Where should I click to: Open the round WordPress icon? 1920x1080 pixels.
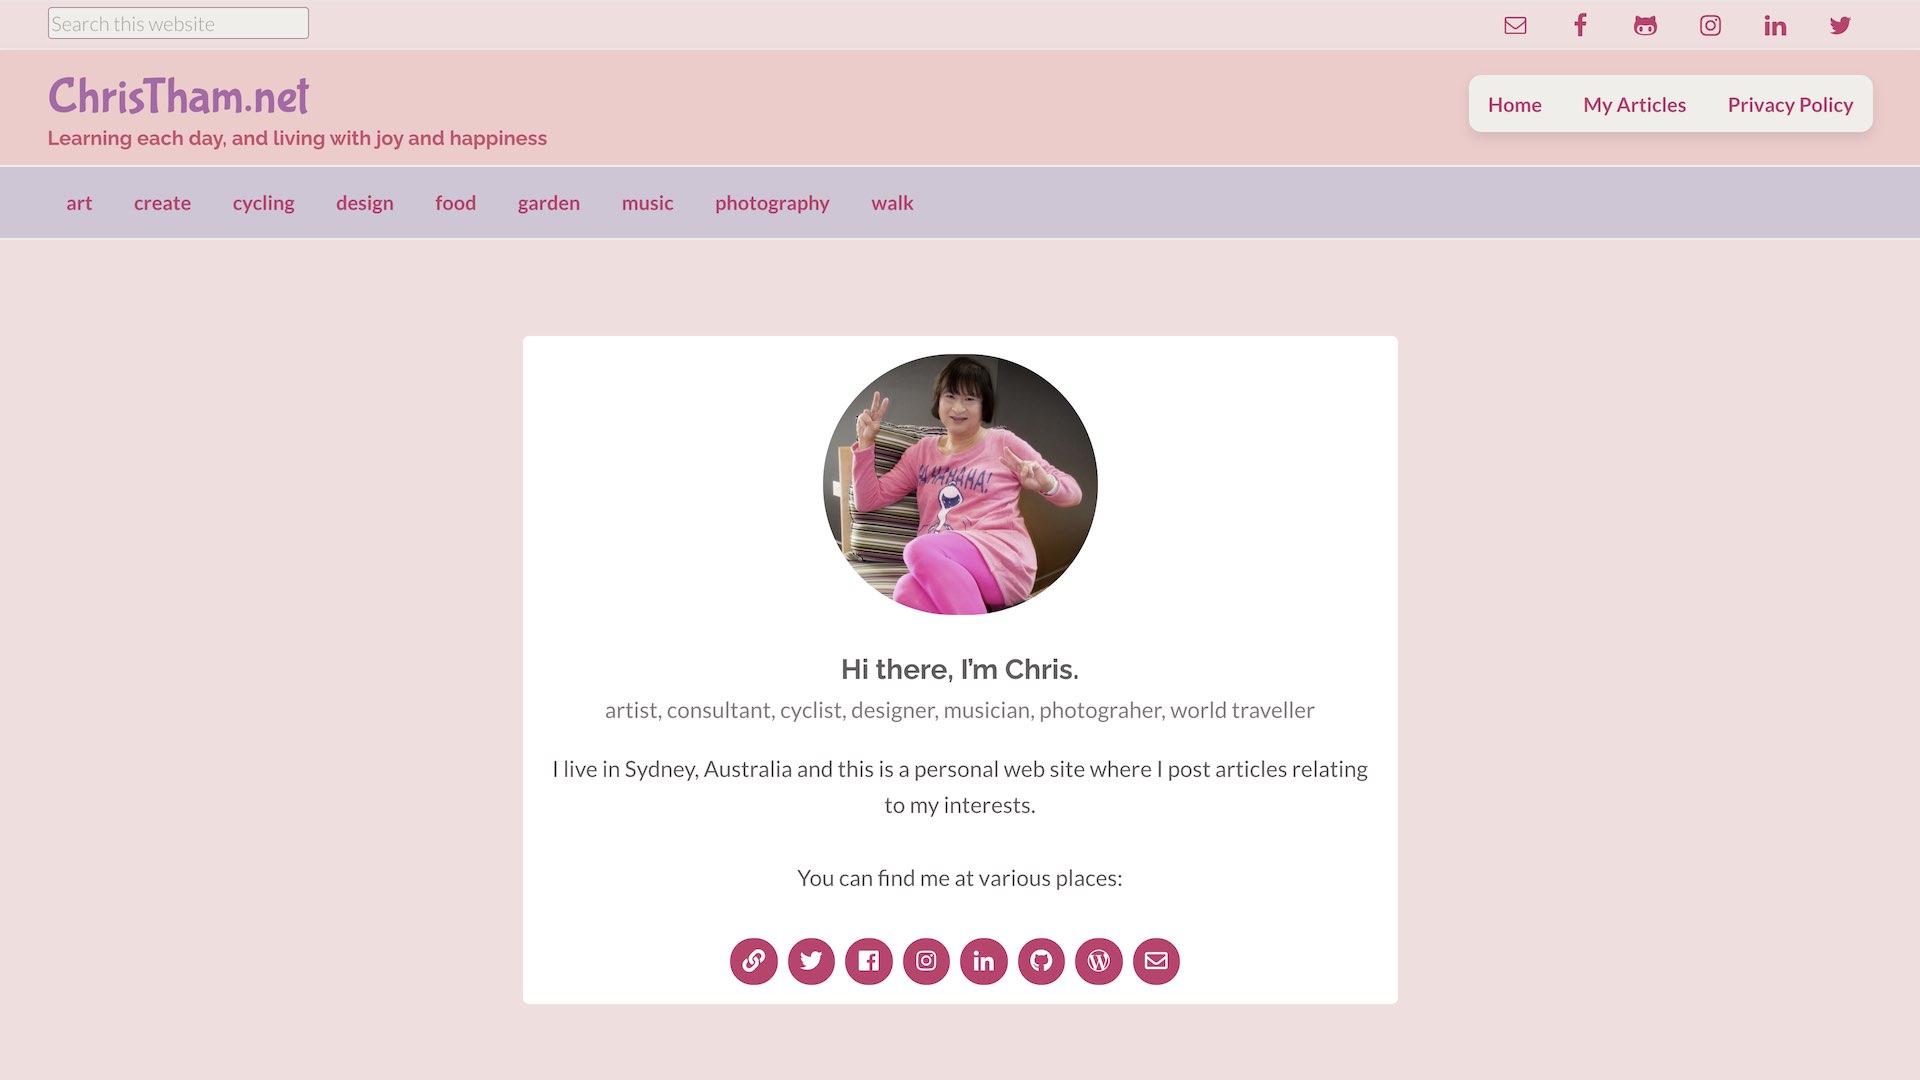point(1098,961)
